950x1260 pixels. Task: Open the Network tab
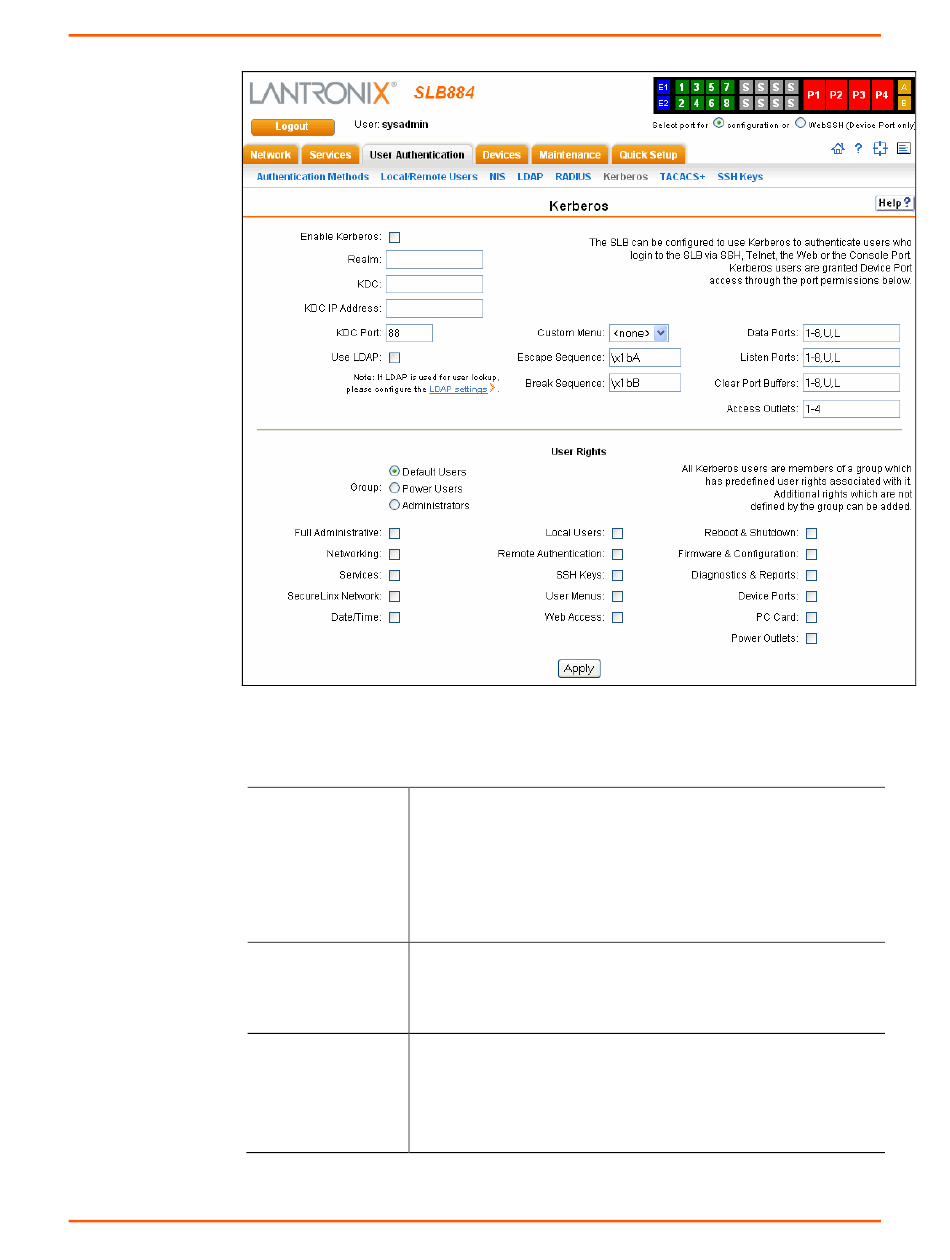click(x=270, y=155)
